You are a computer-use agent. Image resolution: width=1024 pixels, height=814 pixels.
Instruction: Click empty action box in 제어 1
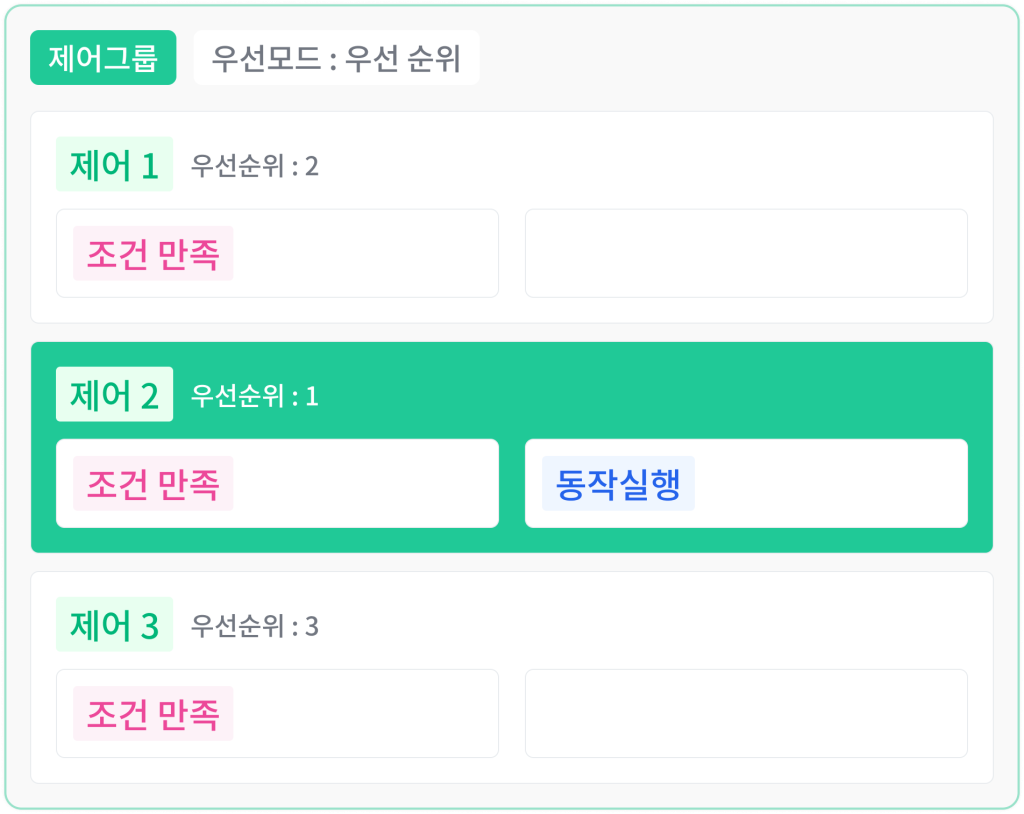point(746,253)
